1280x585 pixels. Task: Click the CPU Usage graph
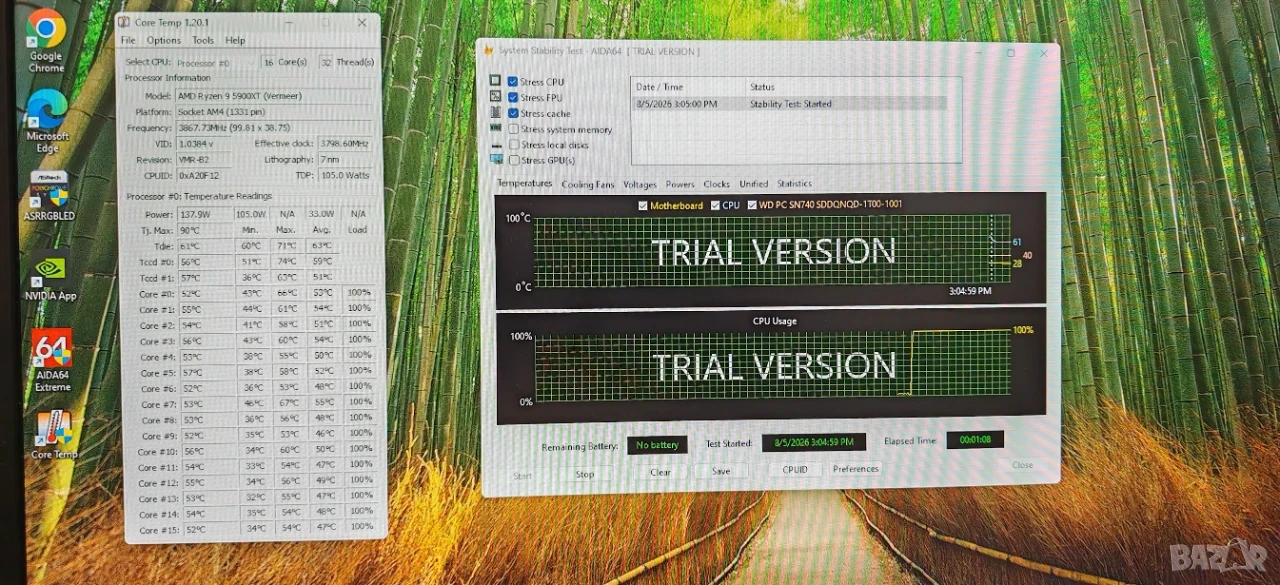coord(771,367)
